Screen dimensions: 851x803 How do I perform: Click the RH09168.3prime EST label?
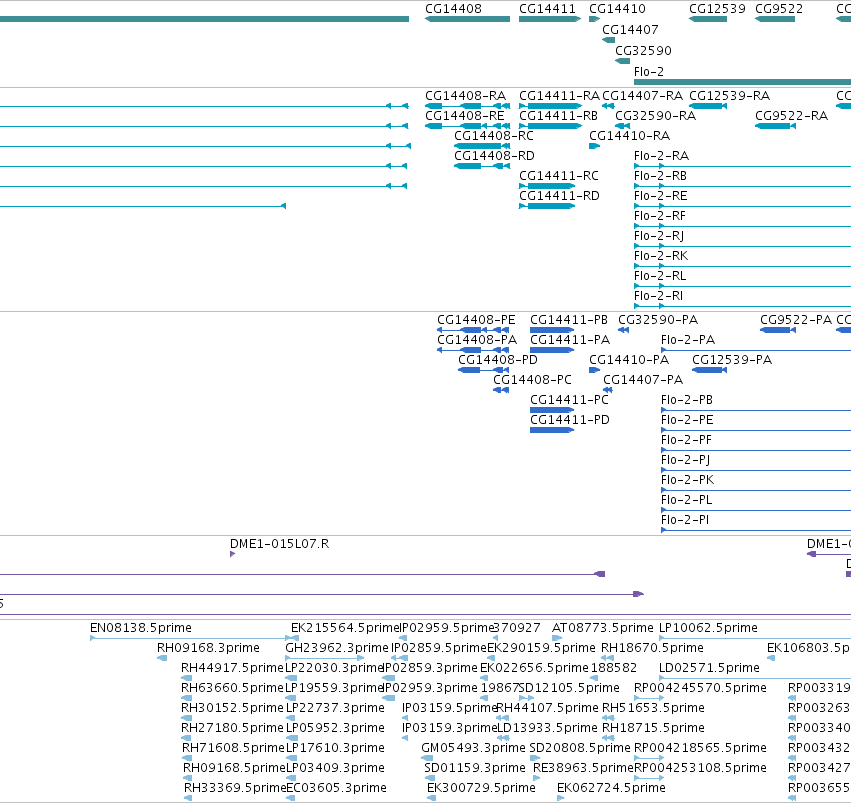click(x=208, y=648)
